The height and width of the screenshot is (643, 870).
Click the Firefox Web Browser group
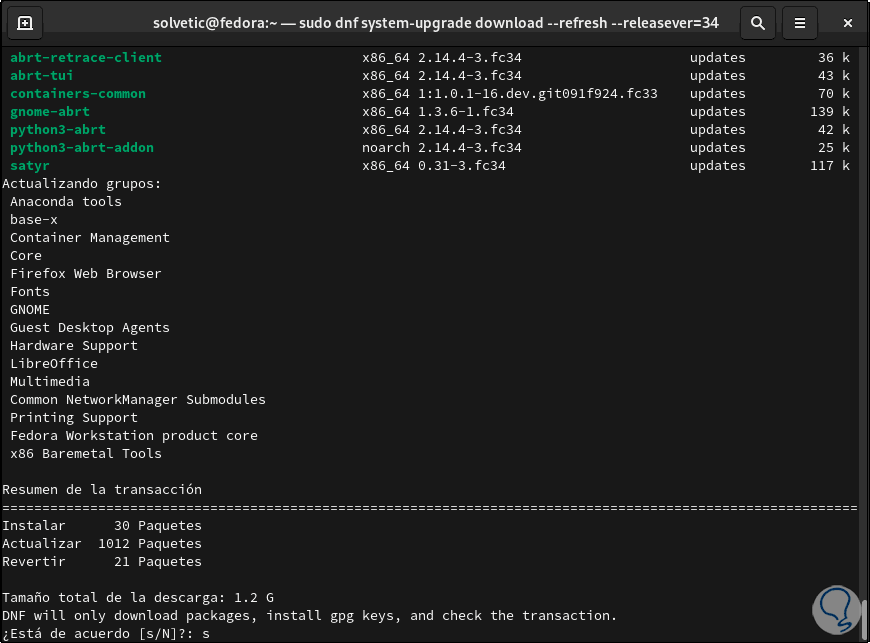pyautogui.click(x=86, y=274)
